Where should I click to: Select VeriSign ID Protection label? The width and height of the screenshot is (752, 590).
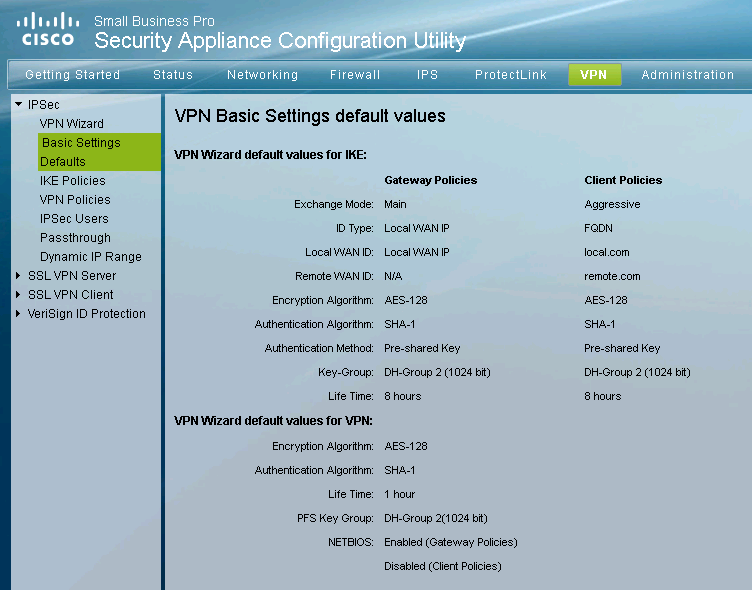click(x=87, y=314)
